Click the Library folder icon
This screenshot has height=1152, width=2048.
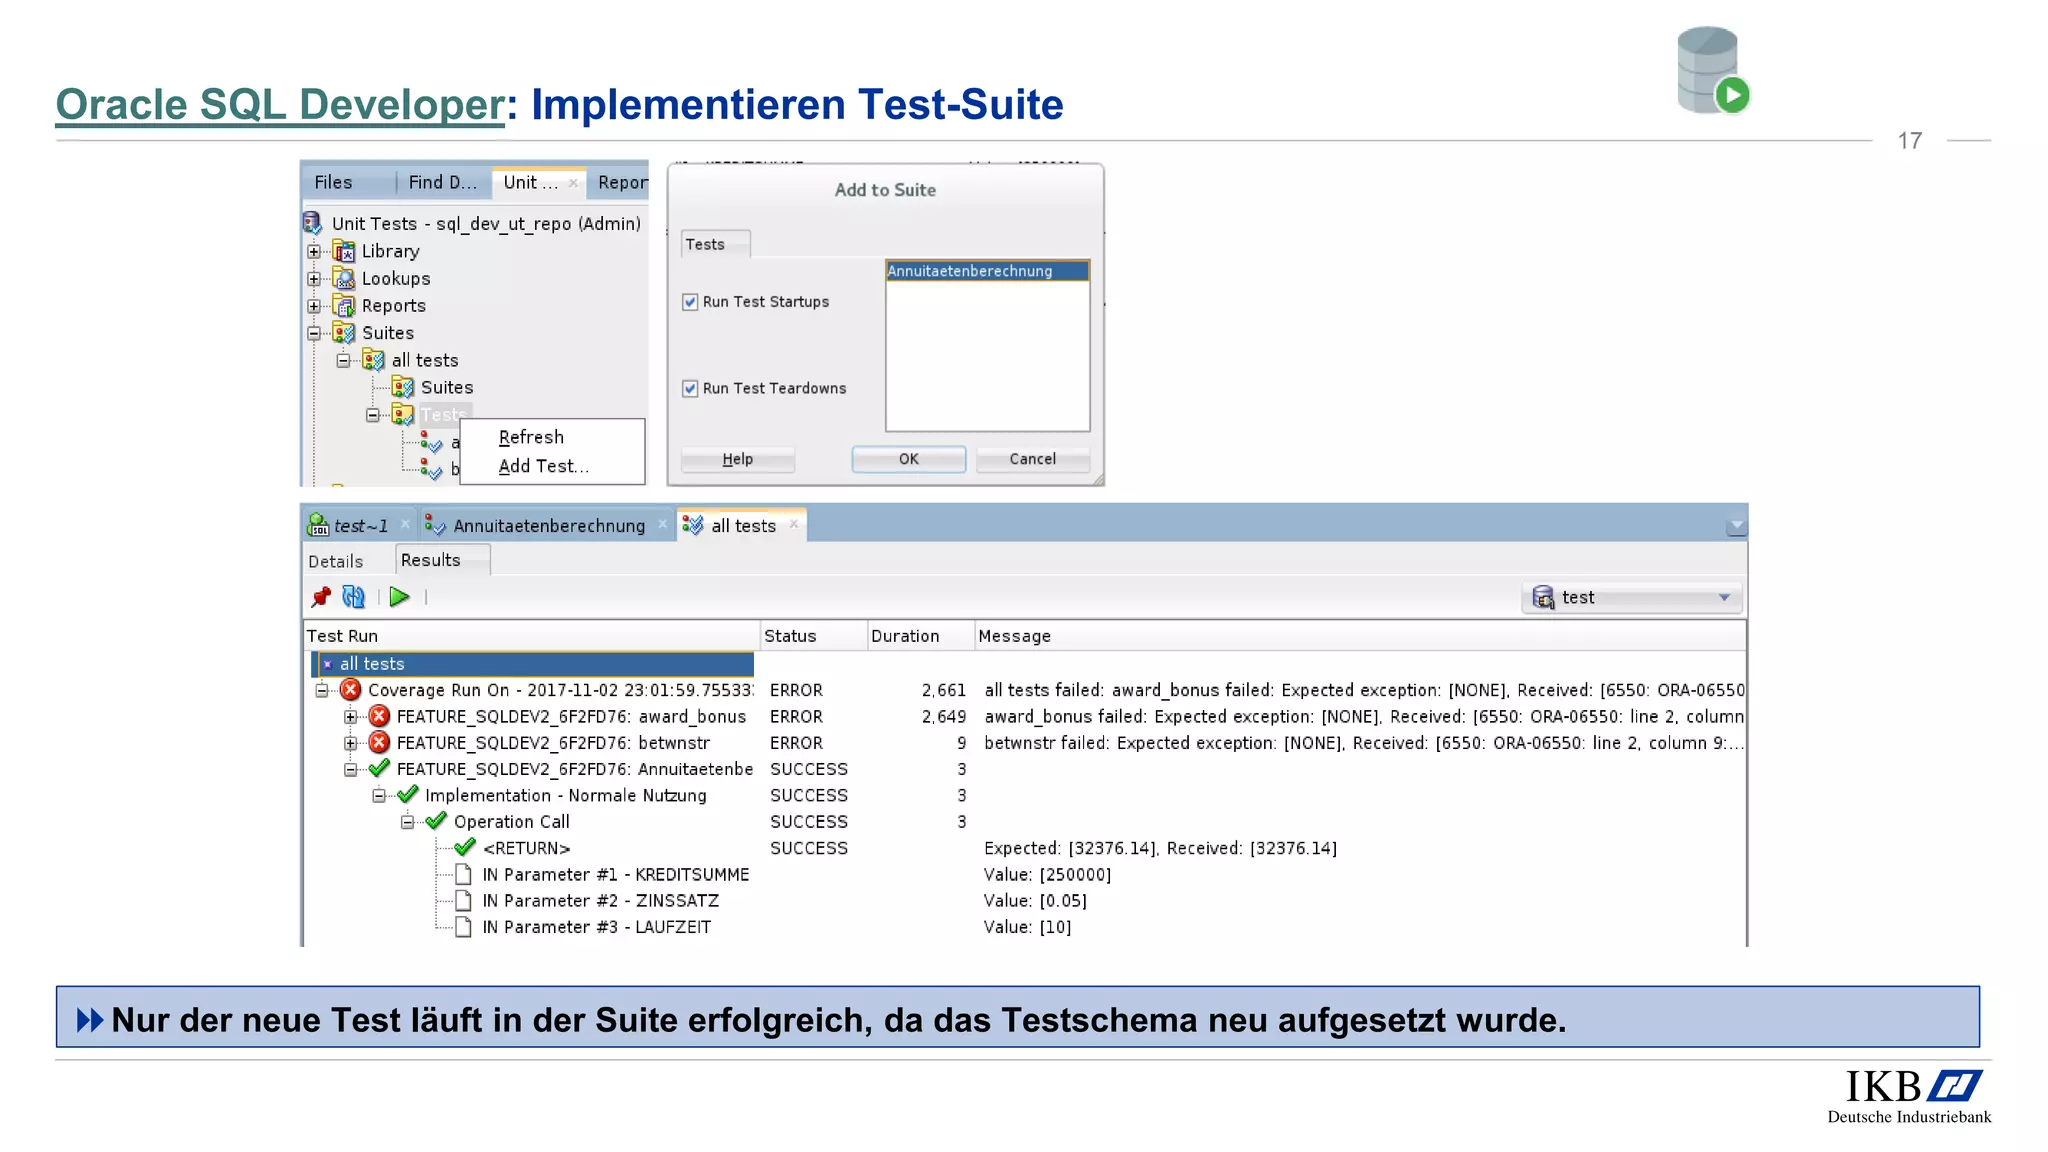point(344,251)
